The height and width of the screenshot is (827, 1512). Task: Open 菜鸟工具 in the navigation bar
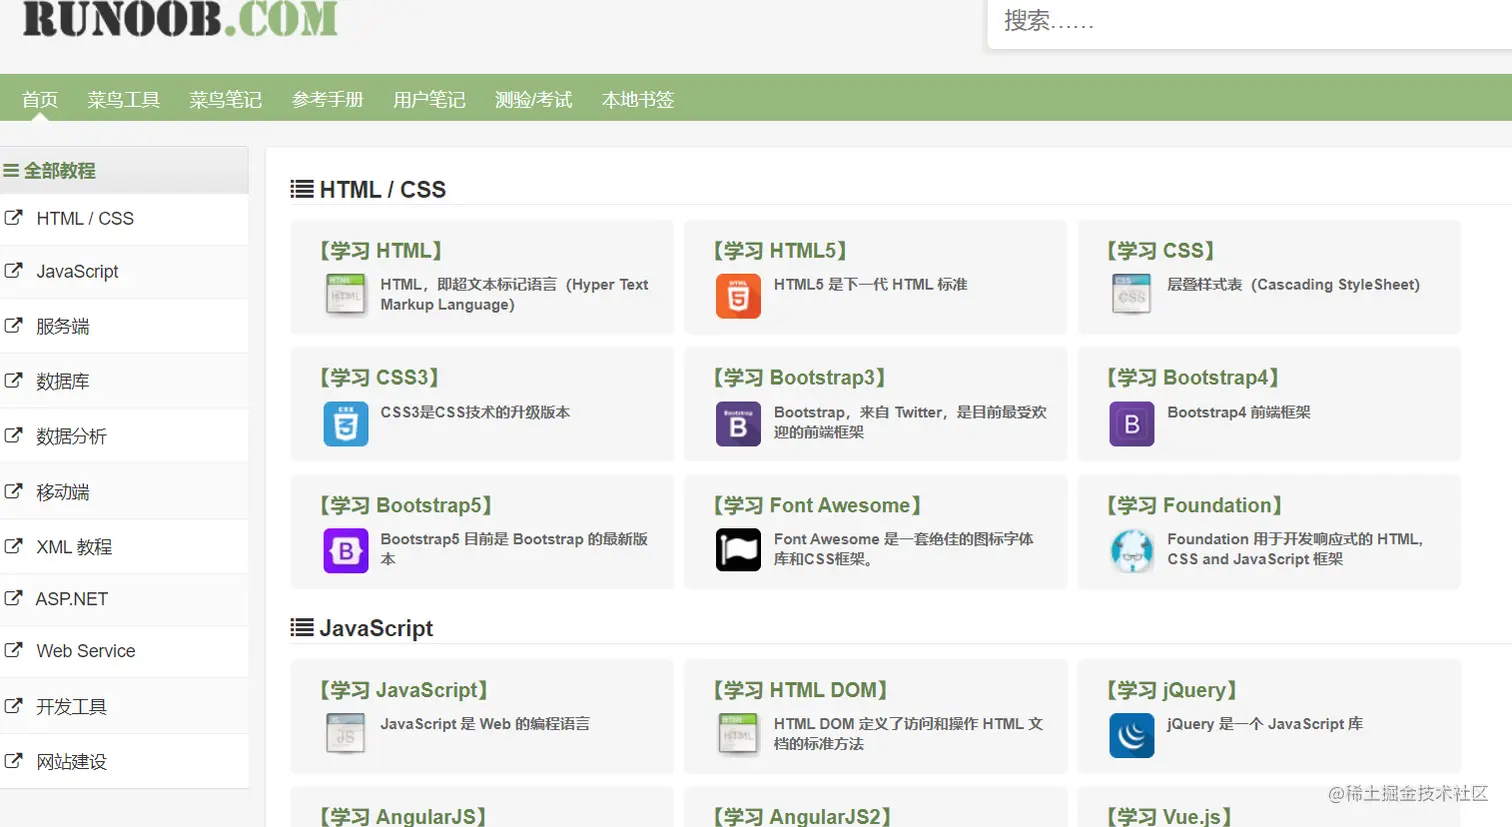coord(124,100)
